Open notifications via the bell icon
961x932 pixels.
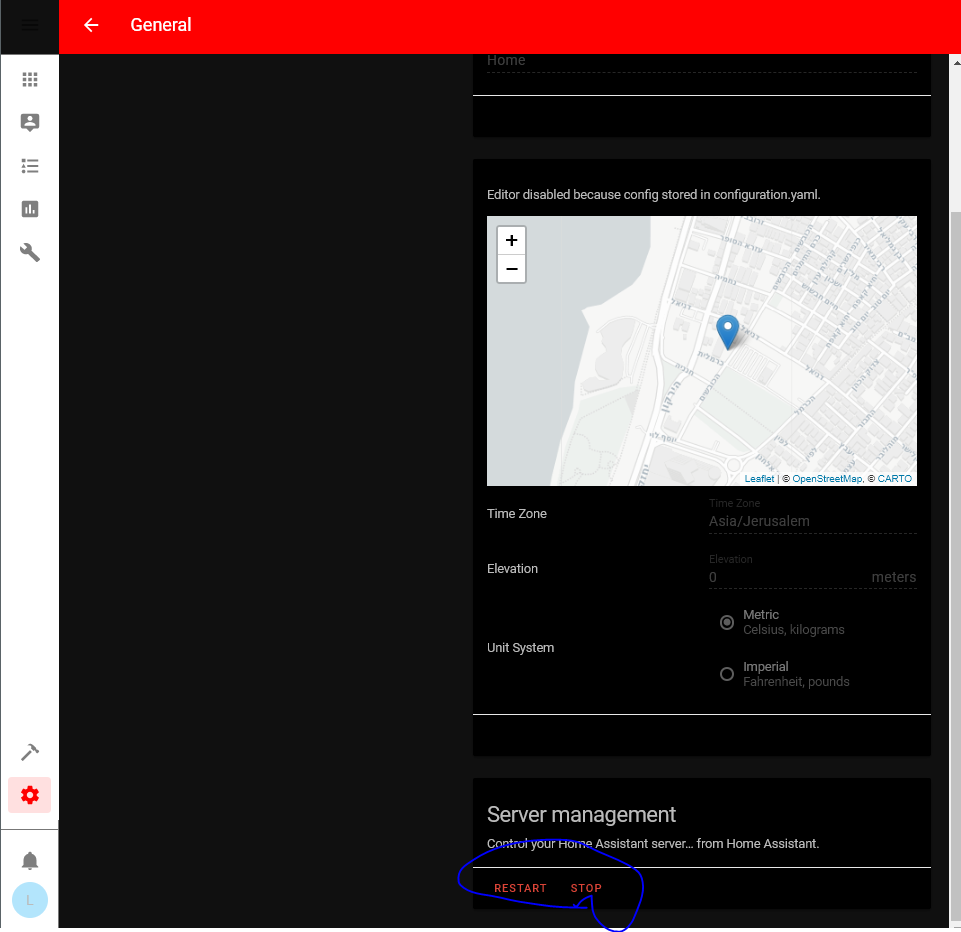[29, 860]
